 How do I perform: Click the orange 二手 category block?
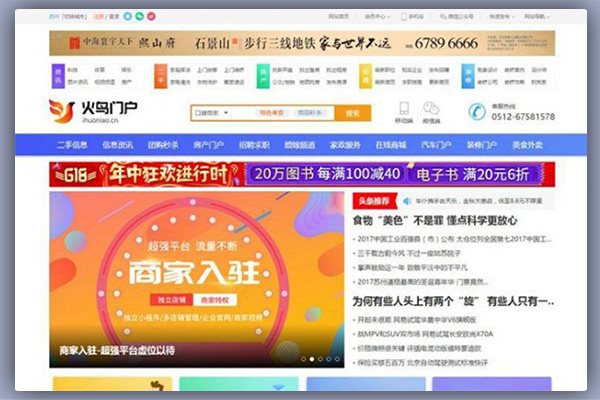161,76
